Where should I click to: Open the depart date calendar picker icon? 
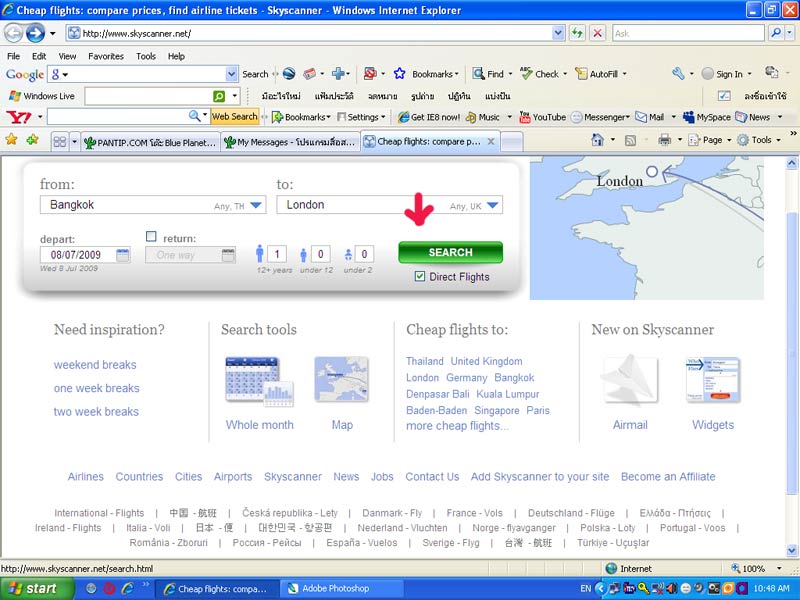tap(122, 255)
